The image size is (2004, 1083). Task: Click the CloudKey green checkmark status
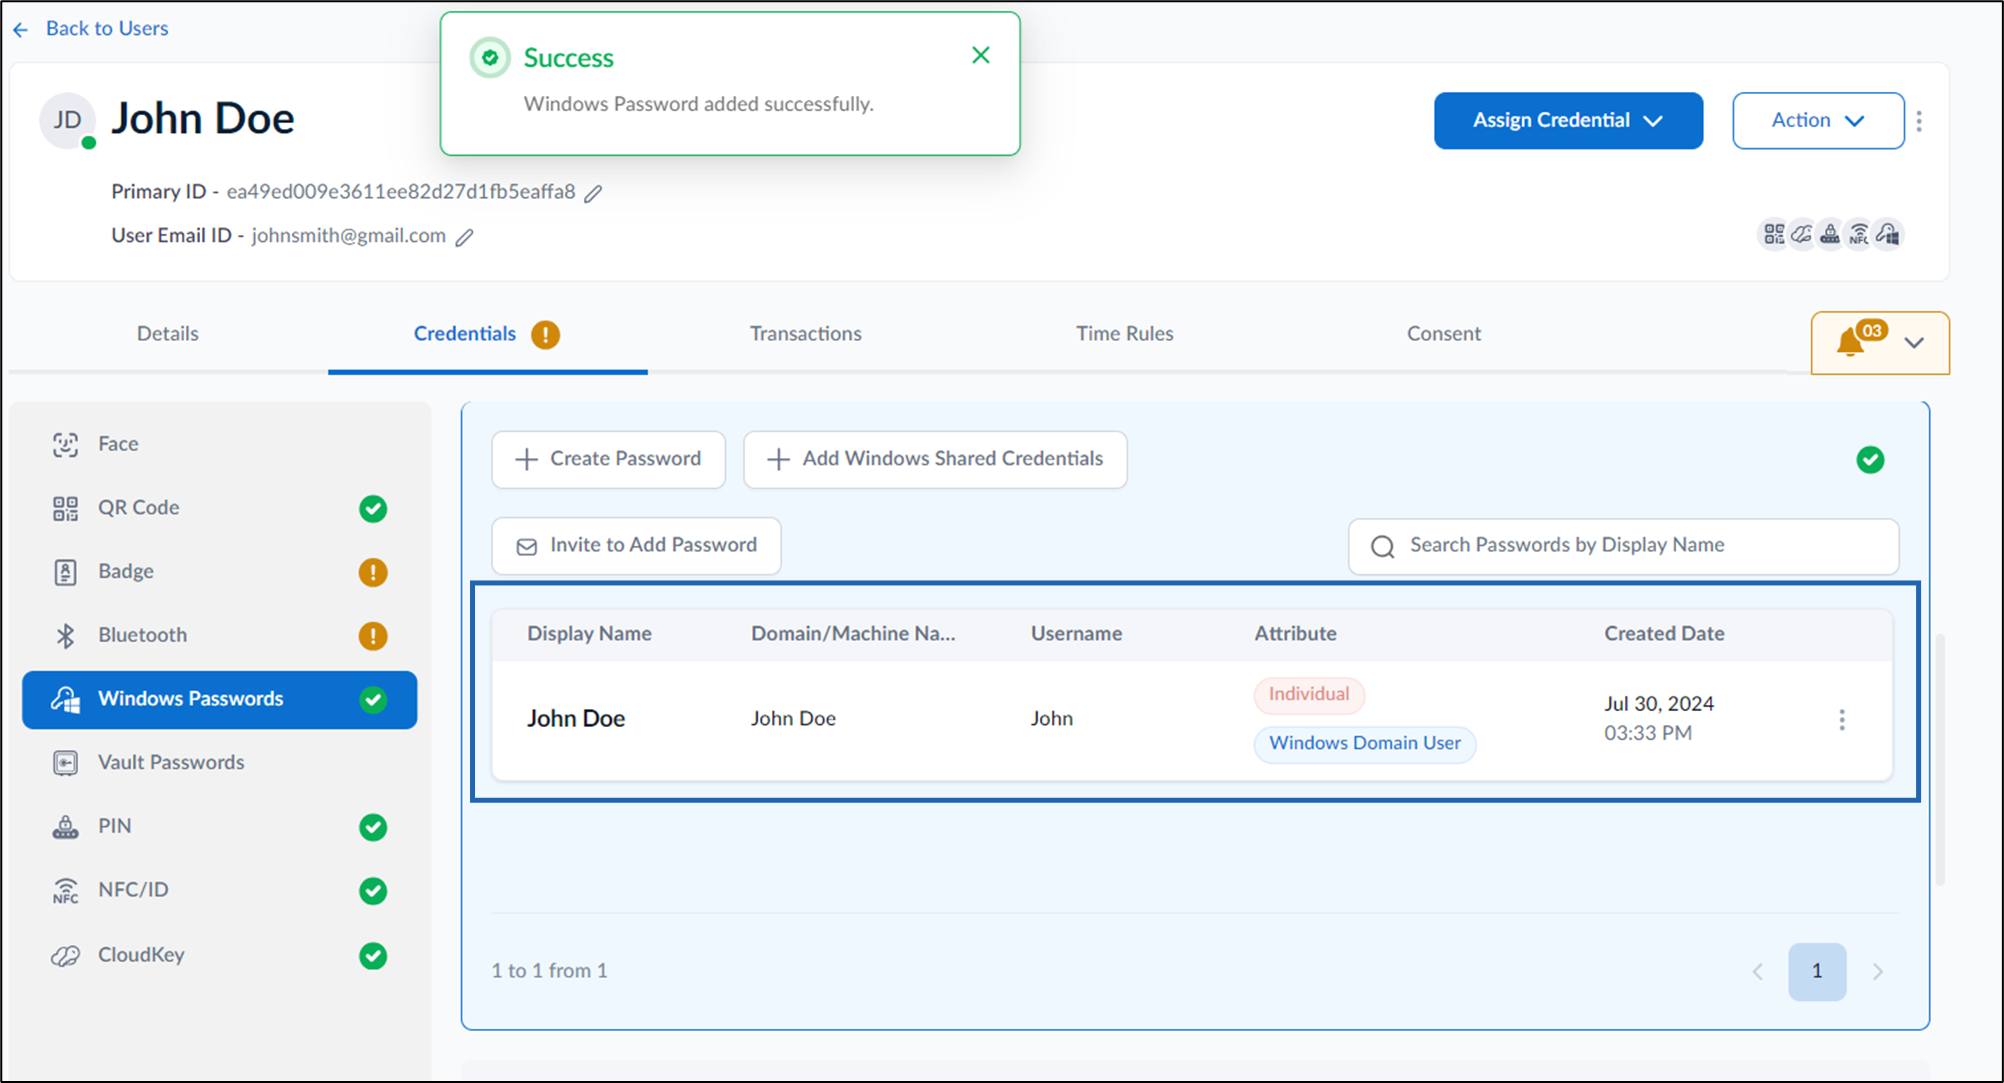click(x=373, y=956)
